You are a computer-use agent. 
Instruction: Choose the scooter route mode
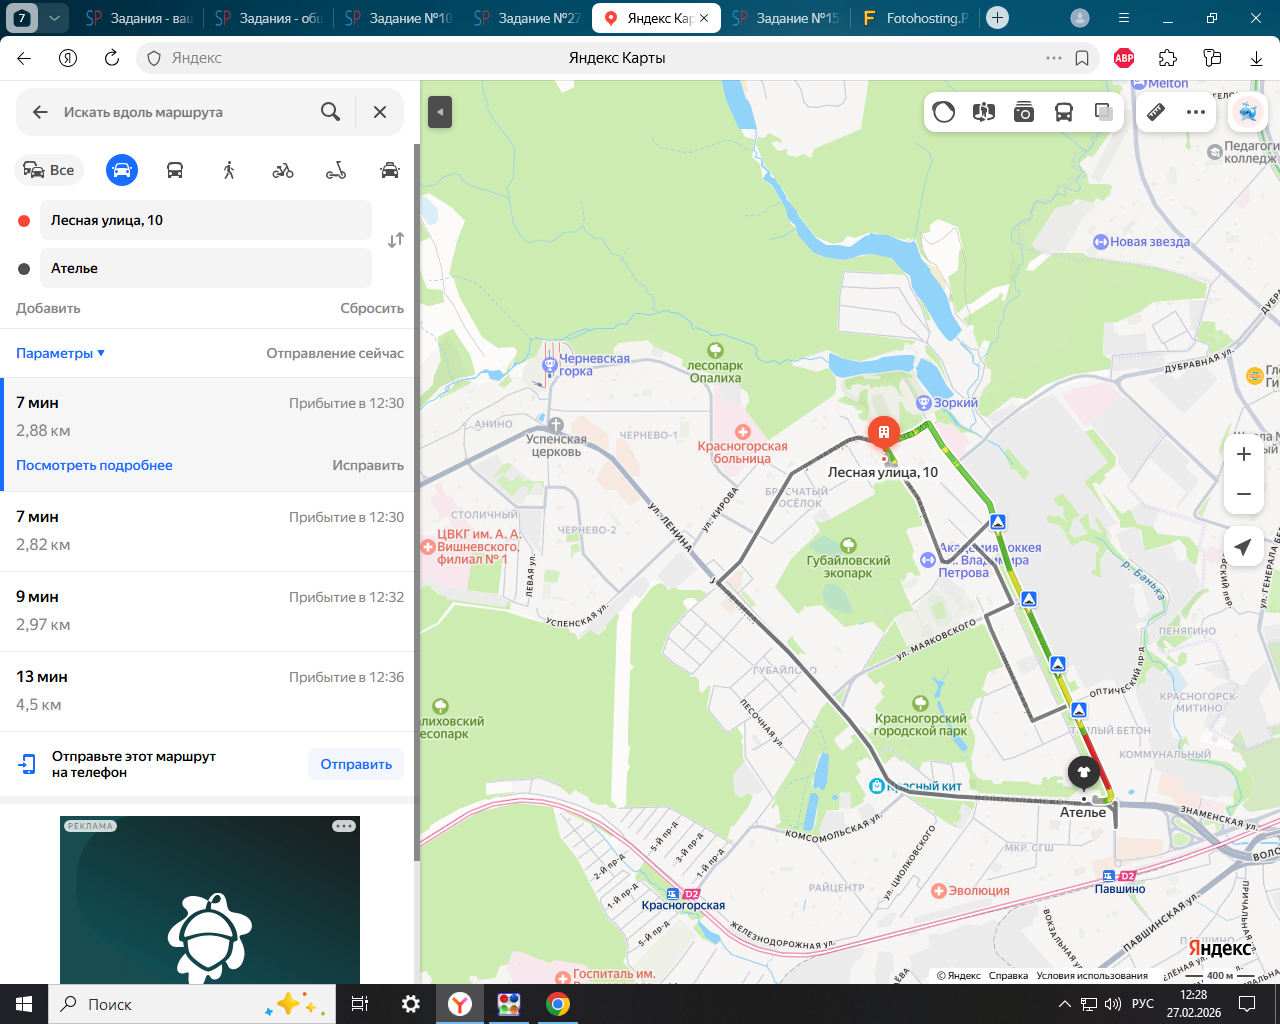pos(336,170)
